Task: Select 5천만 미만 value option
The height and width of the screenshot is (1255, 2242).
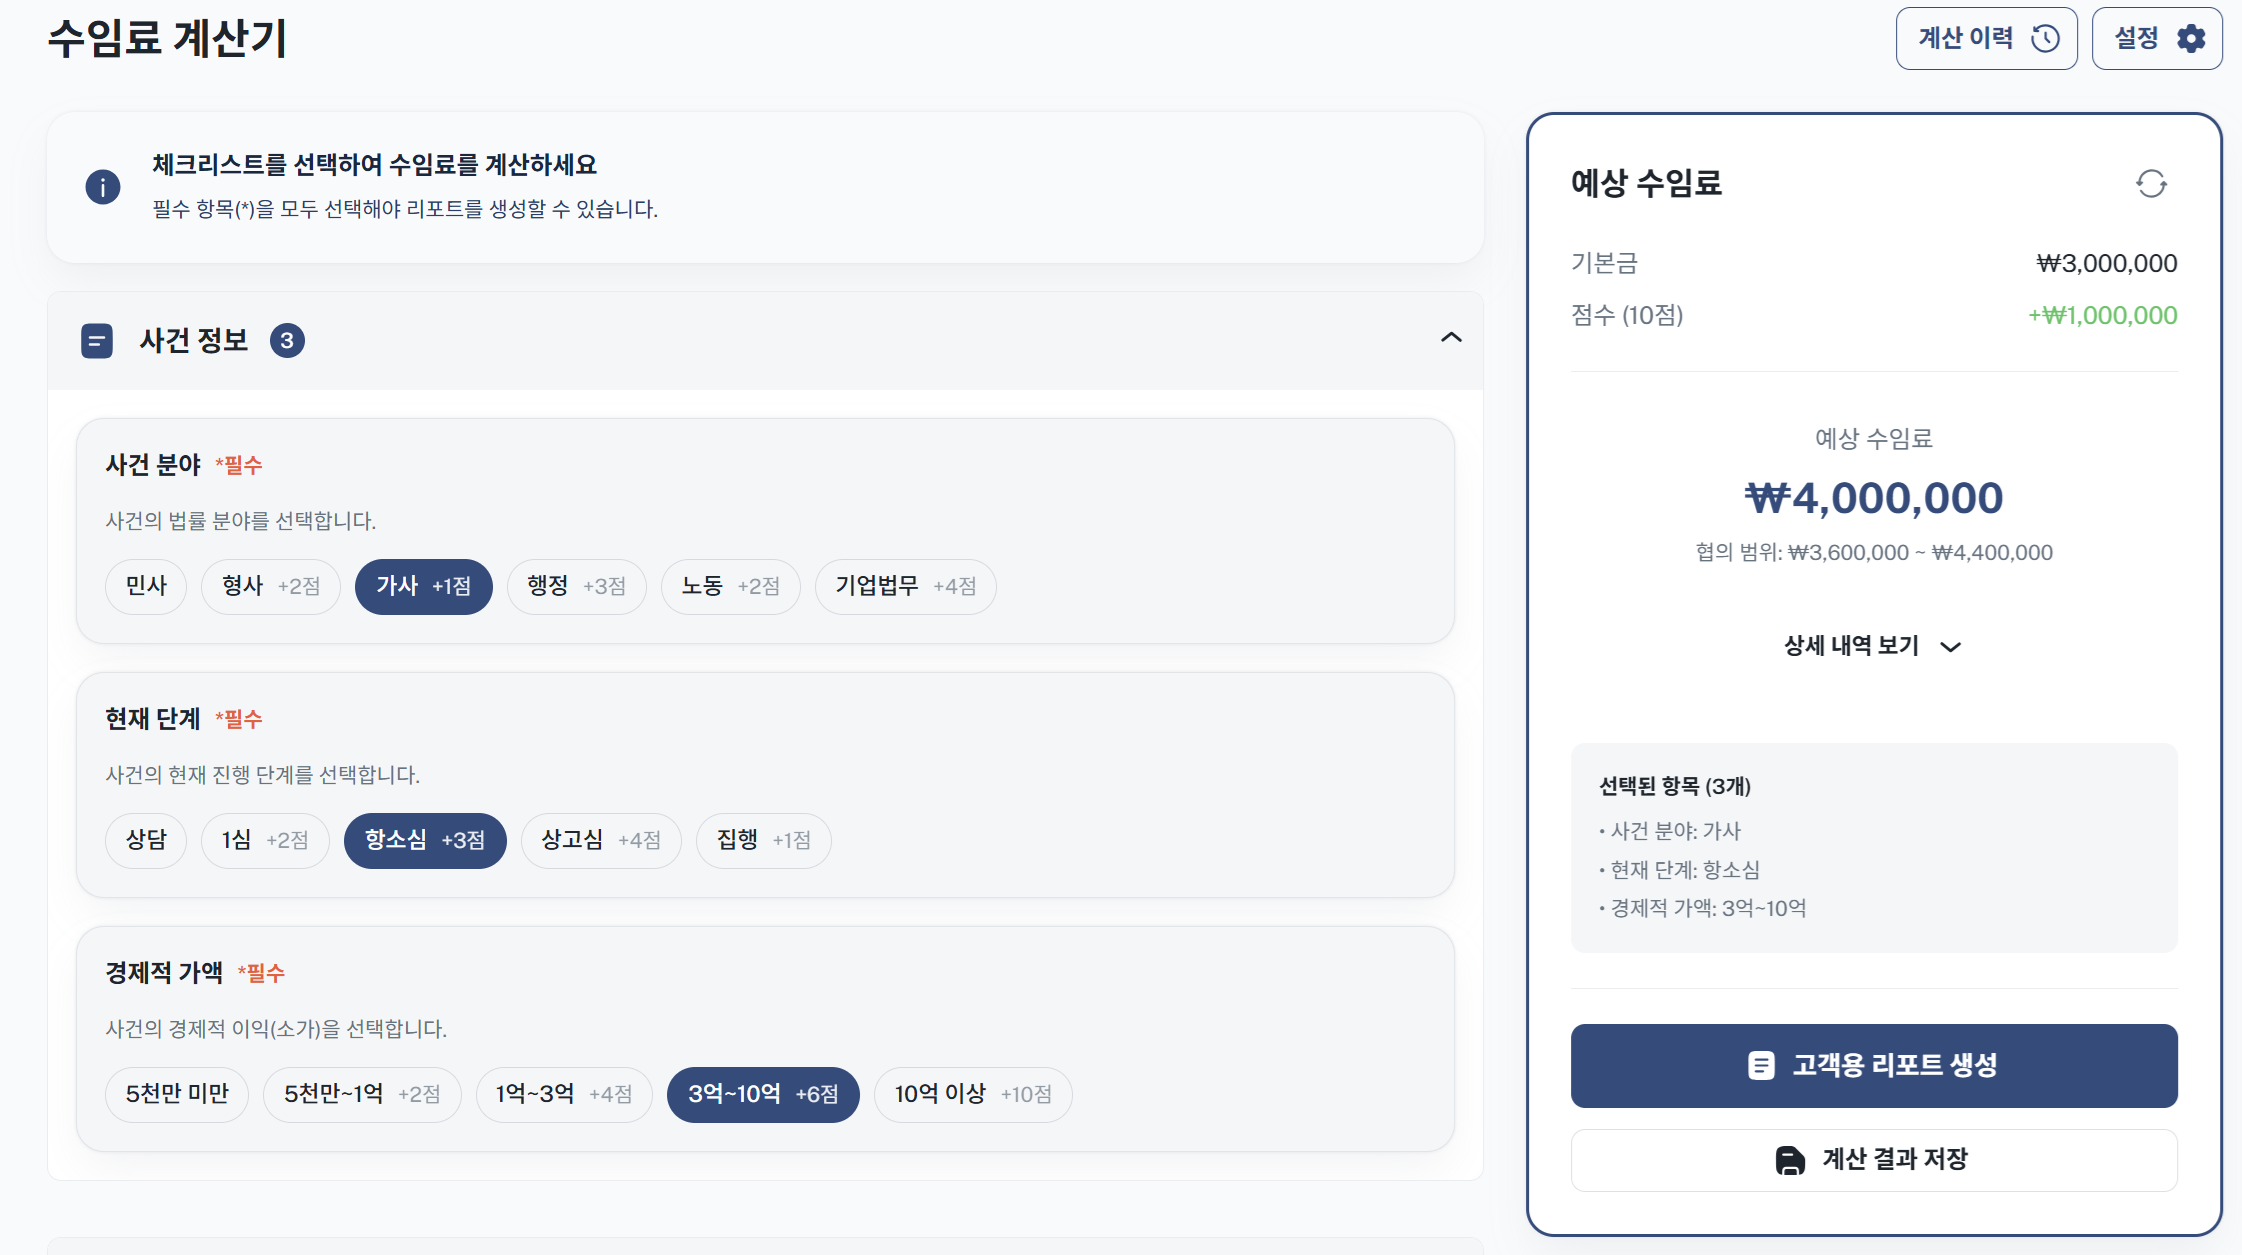Action: pyautogui.click(x=176, y=1094)
